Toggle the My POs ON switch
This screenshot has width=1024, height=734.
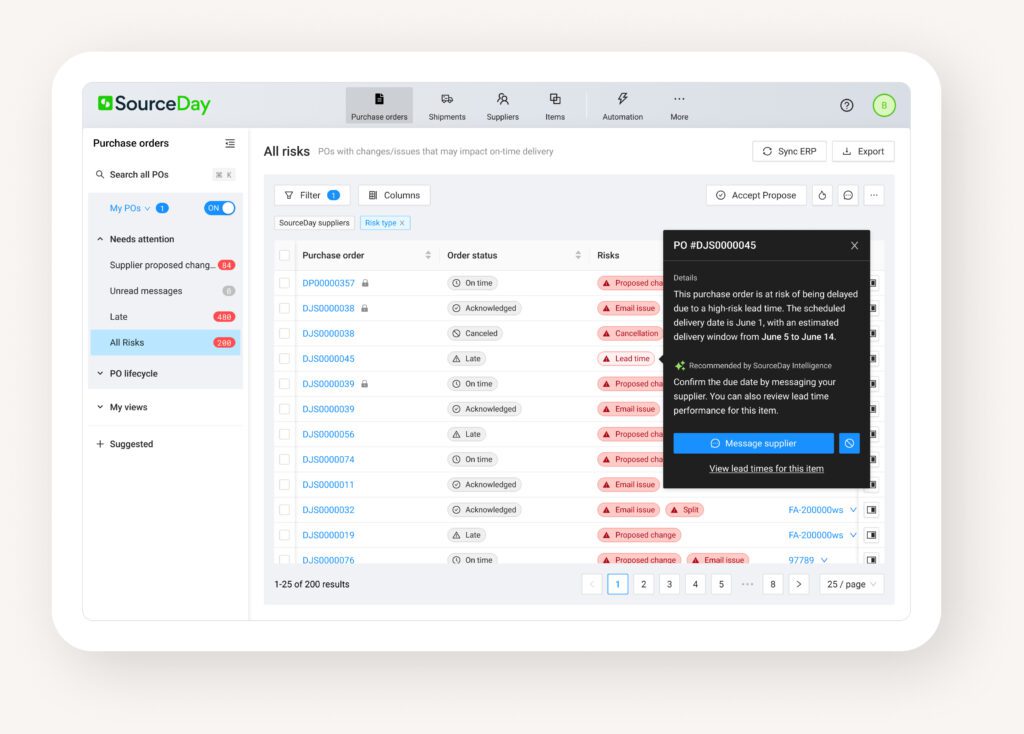pos(219,208)
